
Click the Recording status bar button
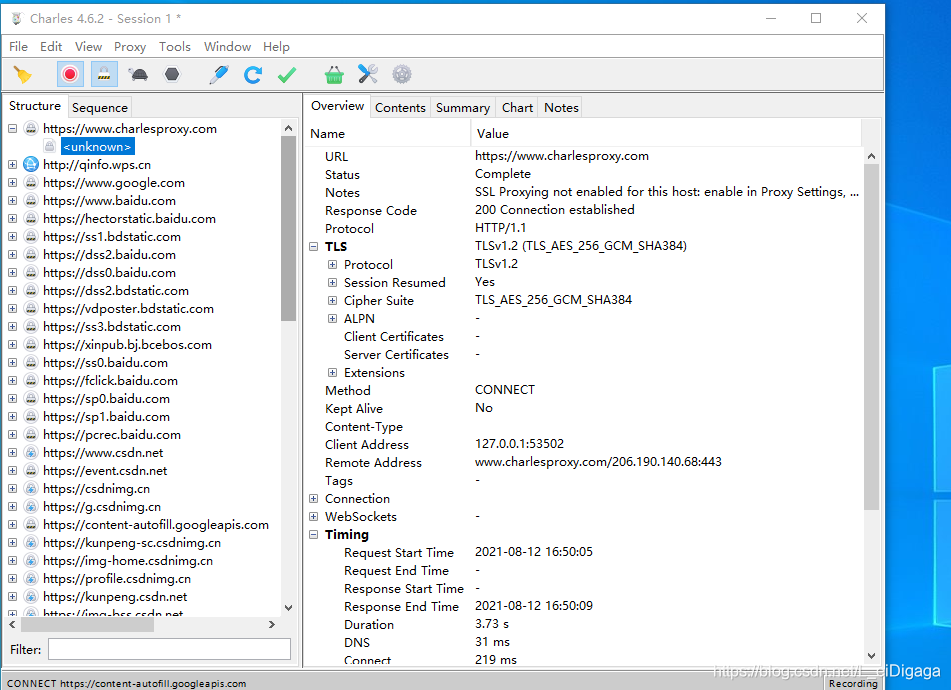tap(853, 683)
